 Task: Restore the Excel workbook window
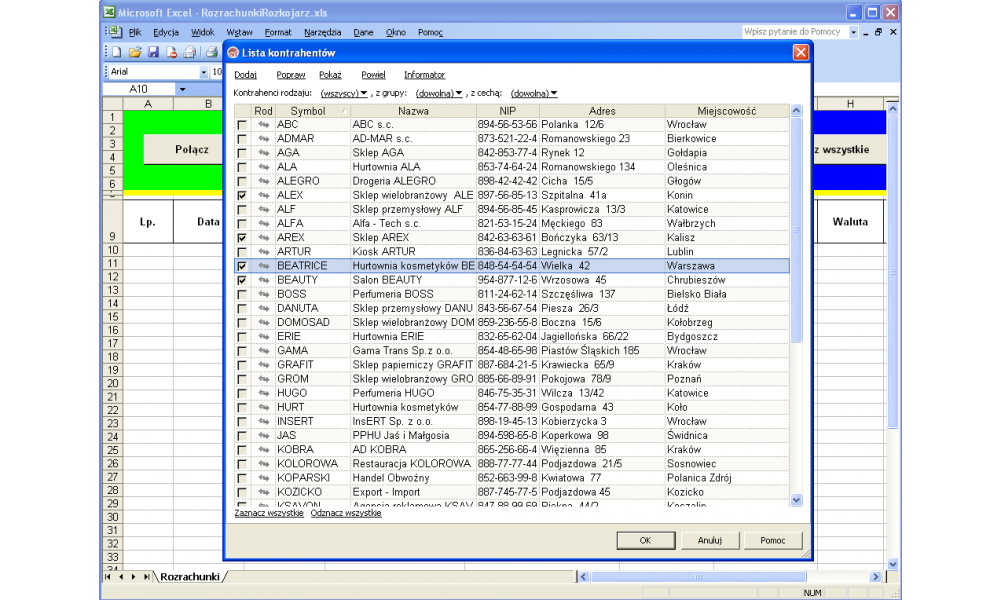point(878,32)
